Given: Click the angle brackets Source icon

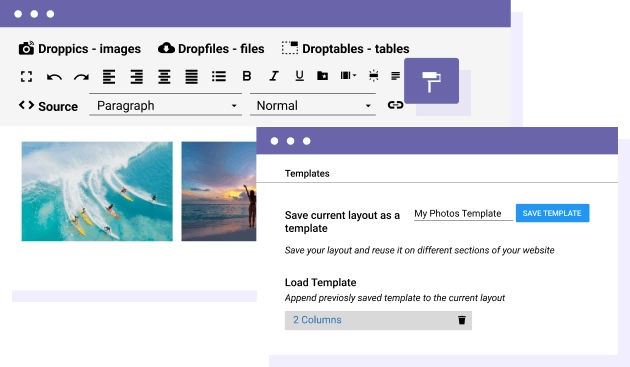Looking at the screenshot, I should [x=27, y=105].
